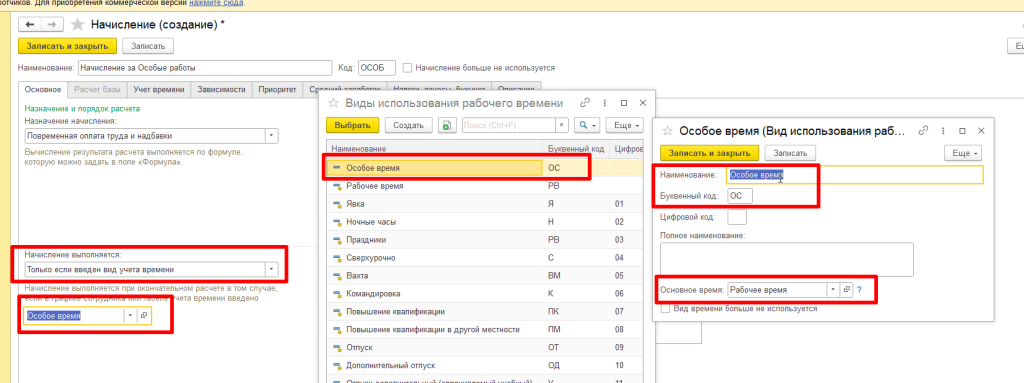Select the Вахта row

click(x=484, y=276)
